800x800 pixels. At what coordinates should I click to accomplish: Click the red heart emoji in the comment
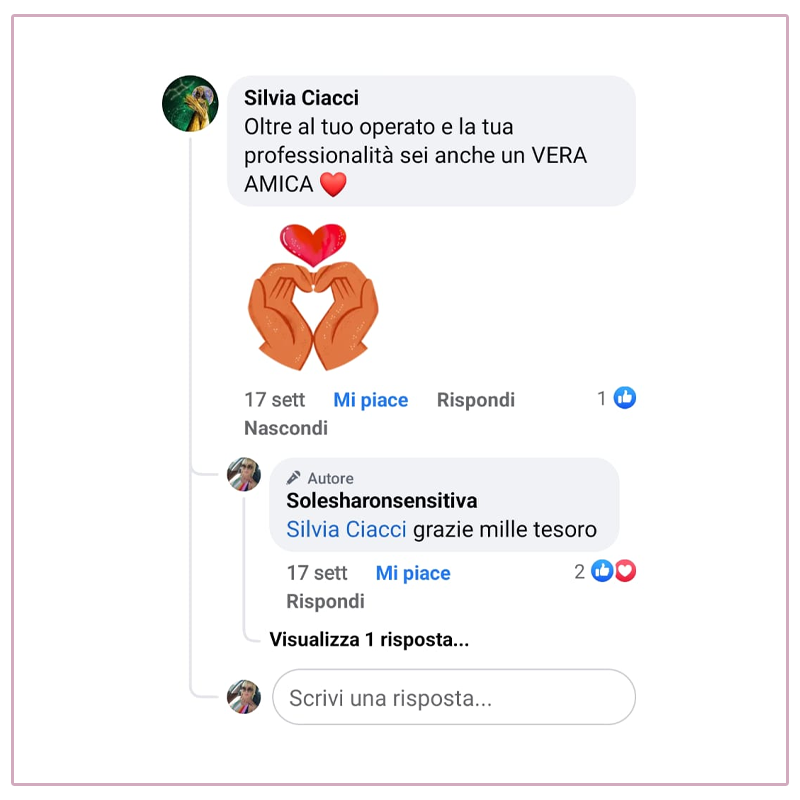click(x=333, y=184)
